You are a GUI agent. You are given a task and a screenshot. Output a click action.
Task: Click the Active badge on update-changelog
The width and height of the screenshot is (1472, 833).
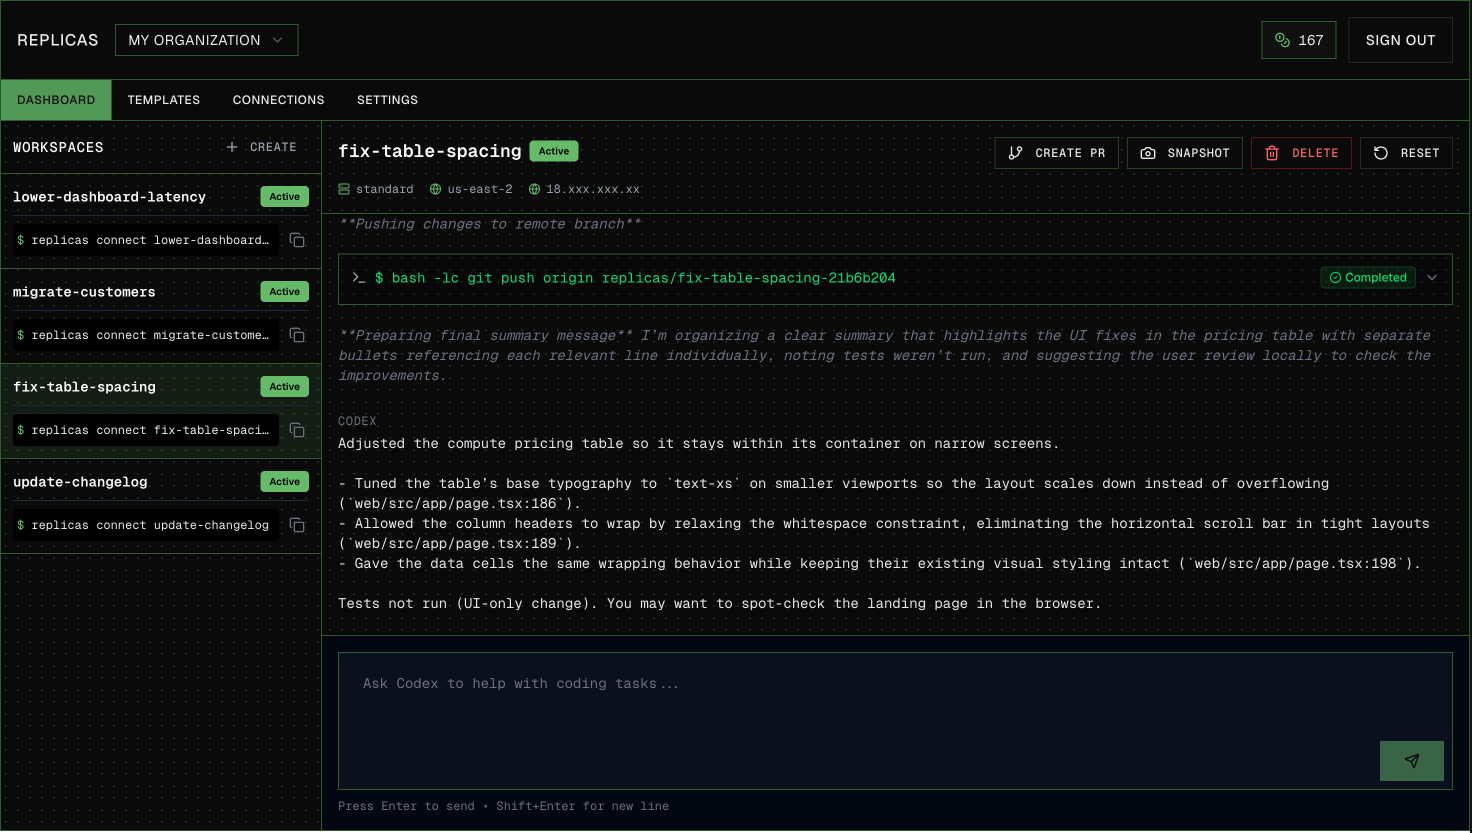click(285, 482)
